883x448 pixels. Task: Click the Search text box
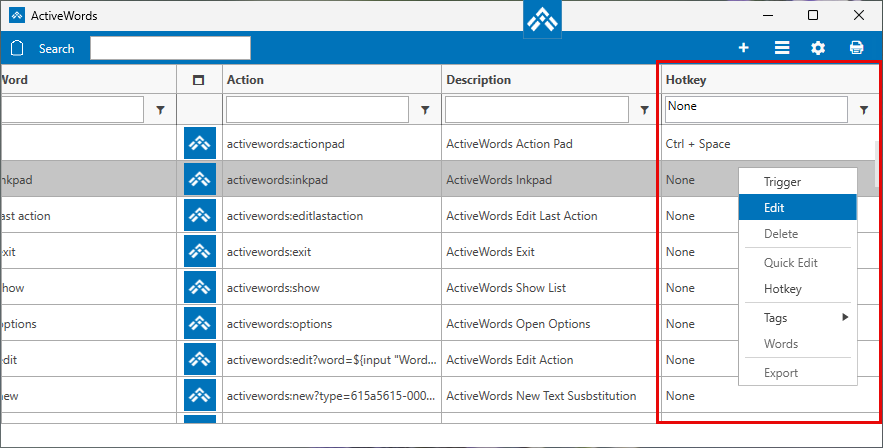click(x=170, y=48)
